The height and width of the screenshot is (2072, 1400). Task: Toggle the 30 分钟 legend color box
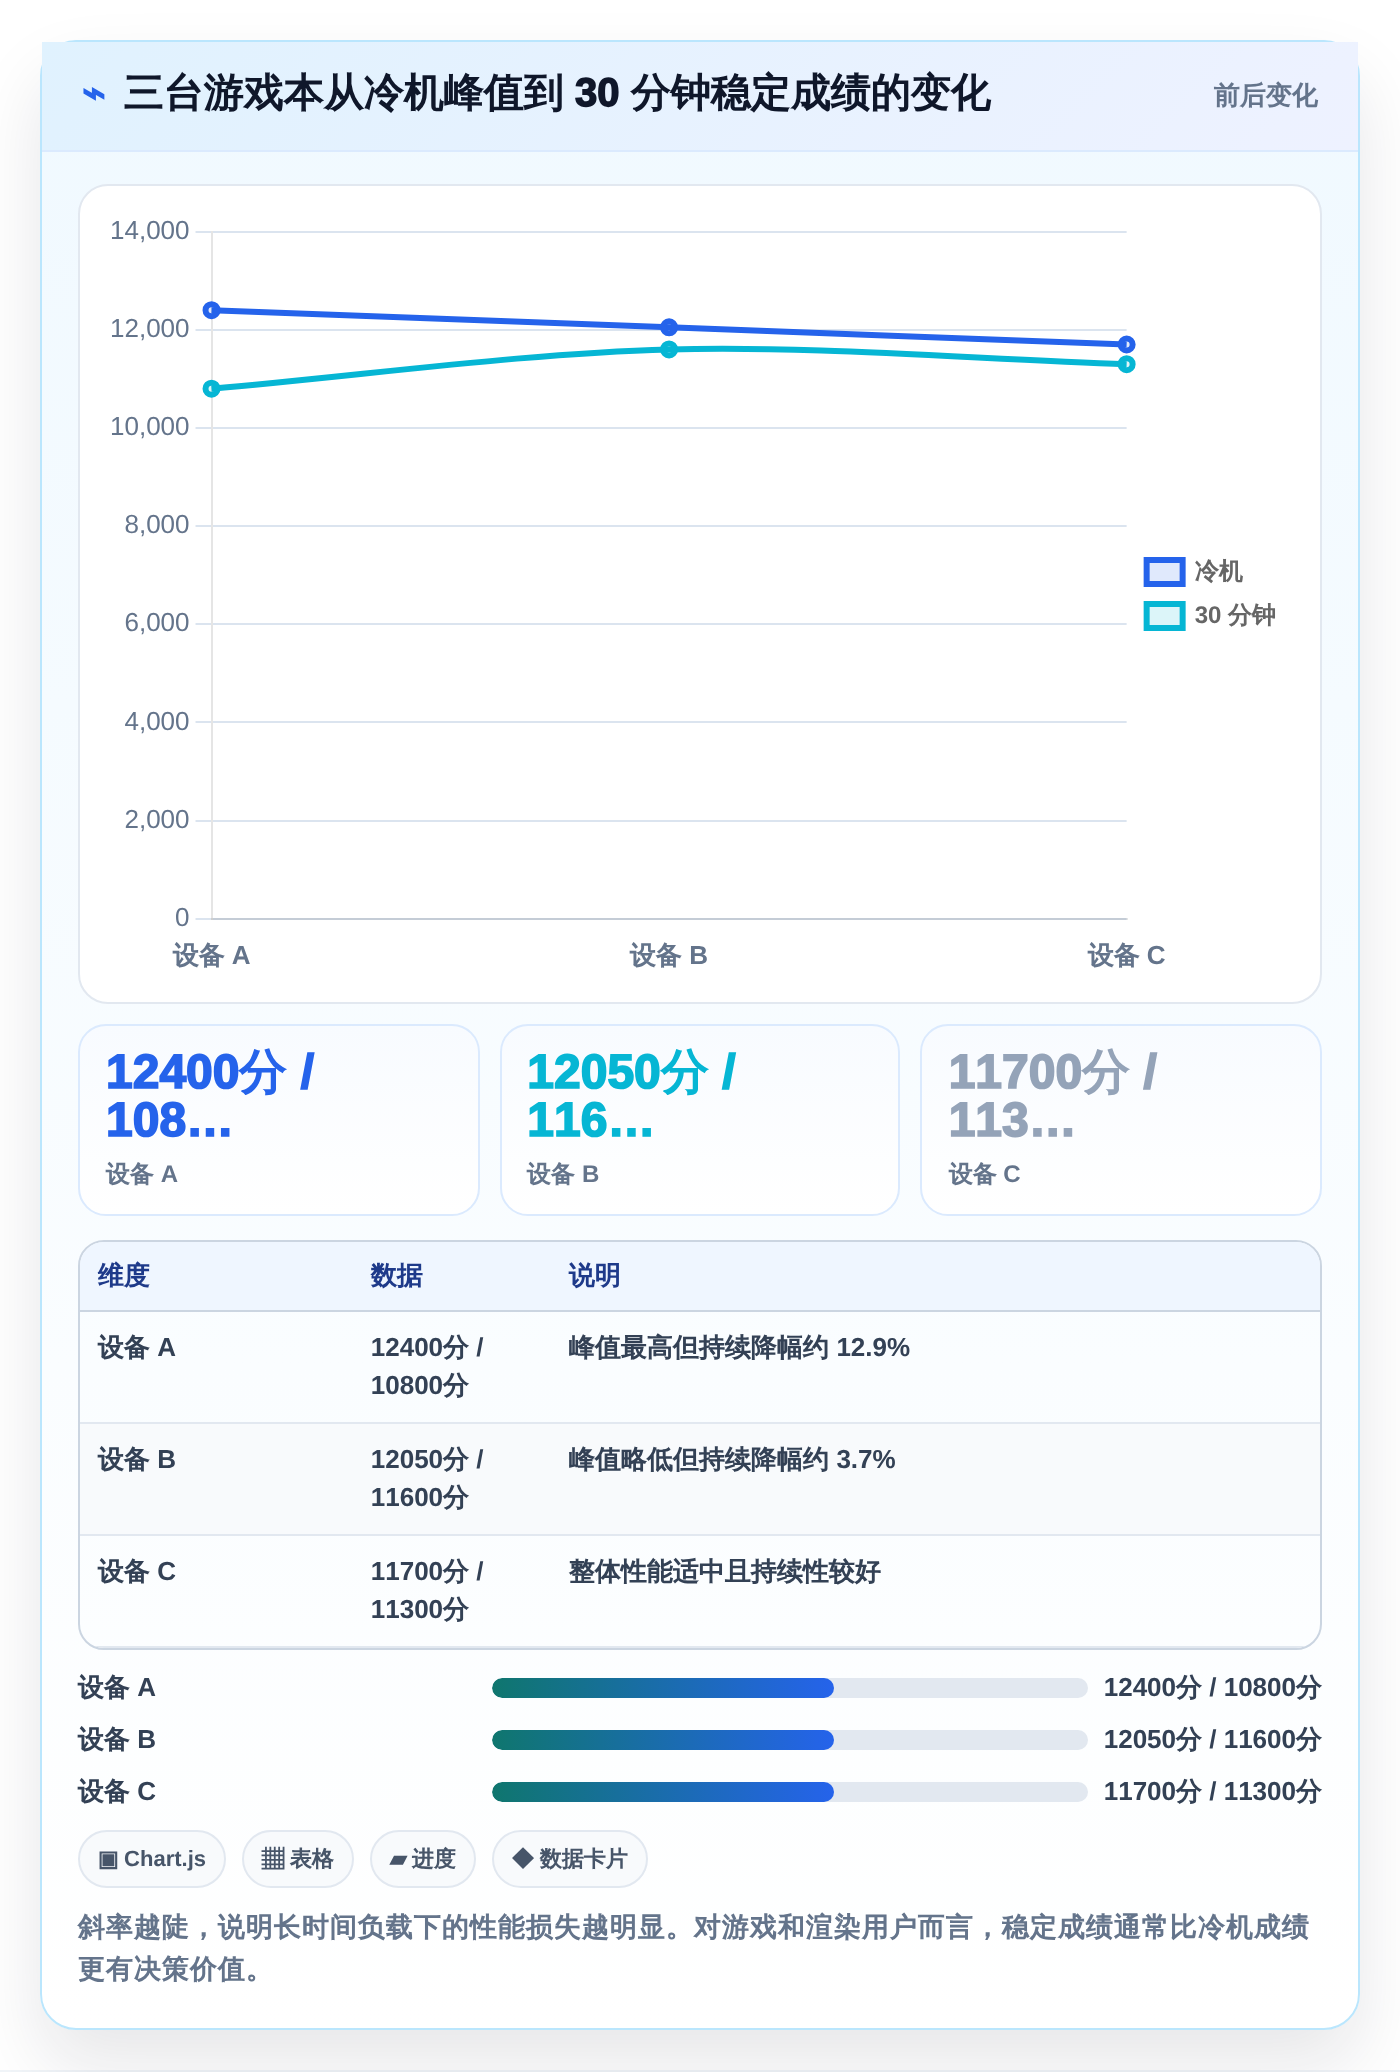pyautogui.click(x=1164, y=616)
